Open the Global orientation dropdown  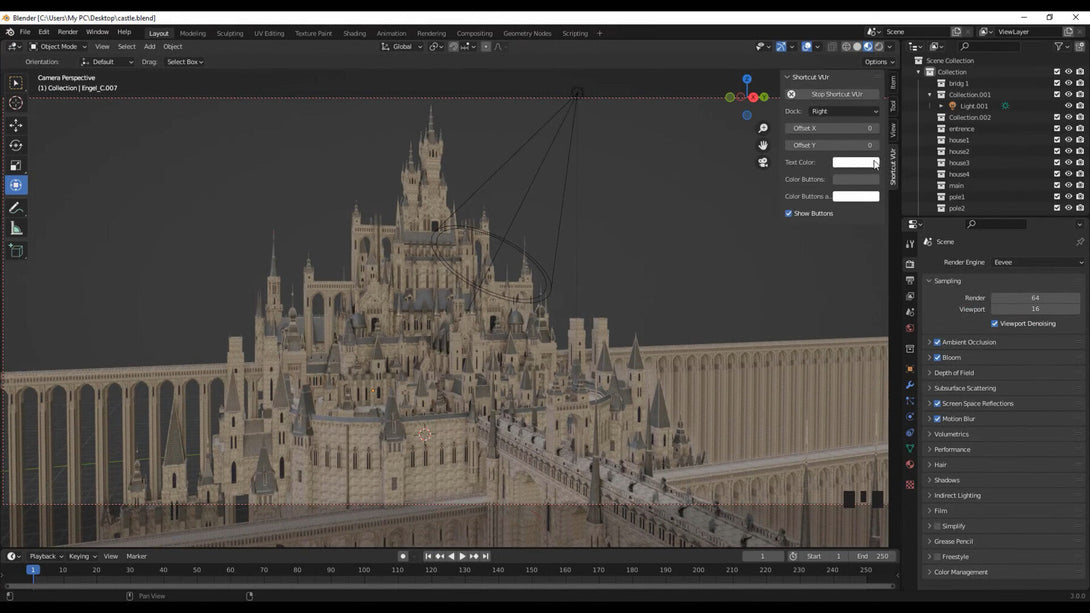point(402,47)
